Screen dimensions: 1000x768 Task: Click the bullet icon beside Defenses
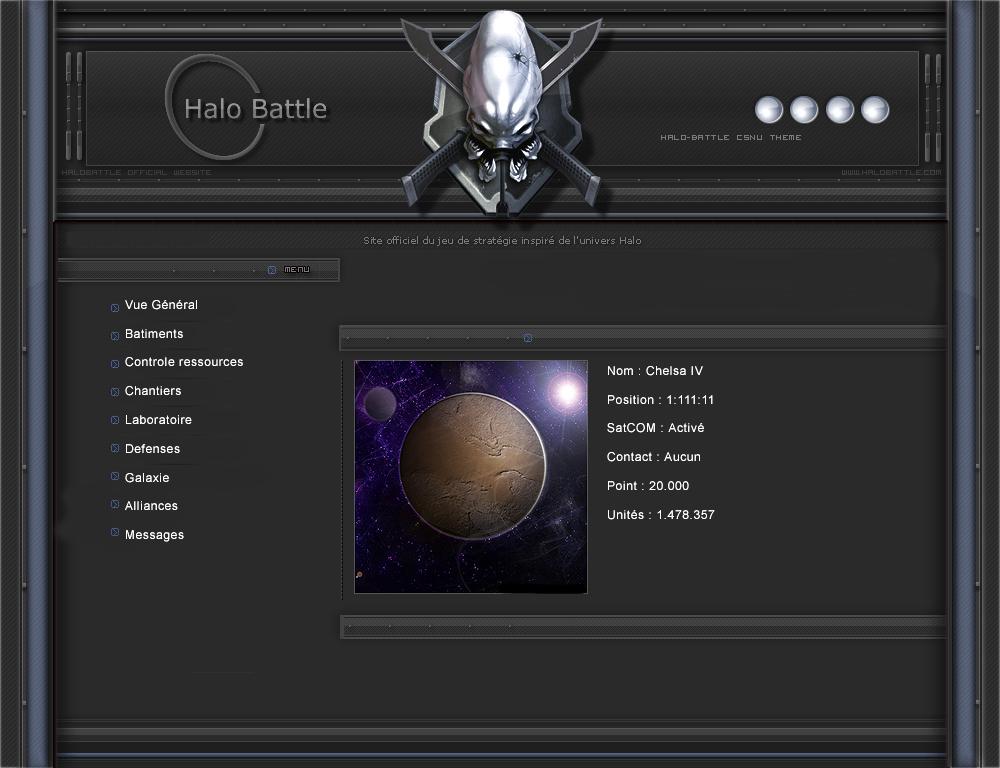tap(115, 448)
